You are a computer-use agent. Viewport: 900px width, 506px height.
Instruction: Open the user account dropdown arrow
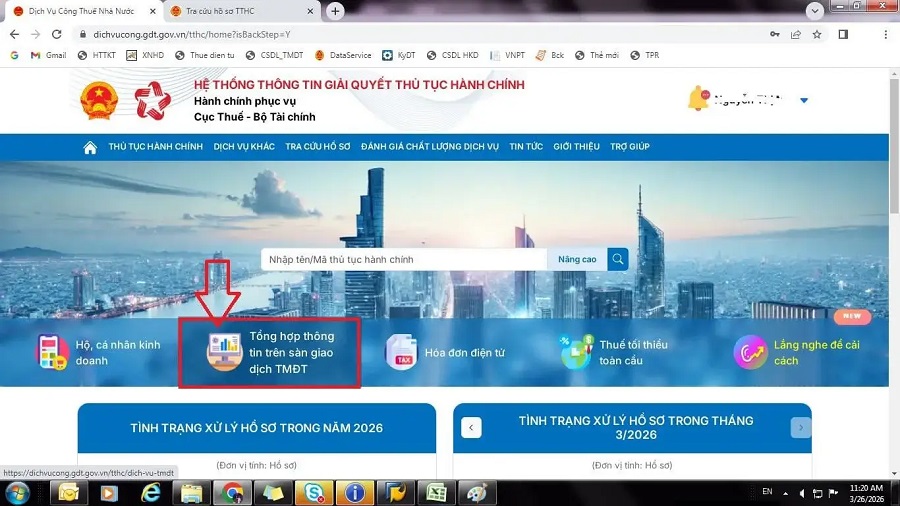804,100
